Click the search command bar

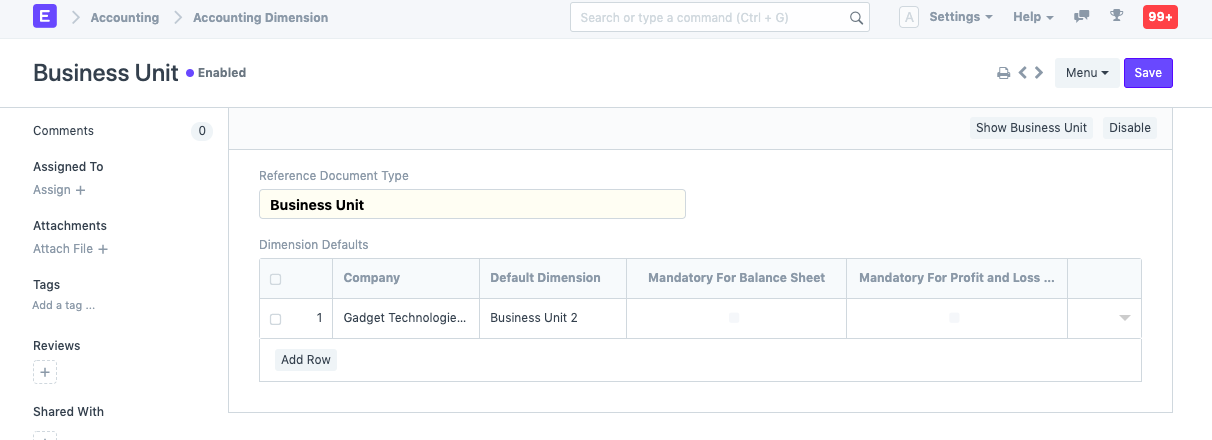pyautogui.click(x=712, y=17)
